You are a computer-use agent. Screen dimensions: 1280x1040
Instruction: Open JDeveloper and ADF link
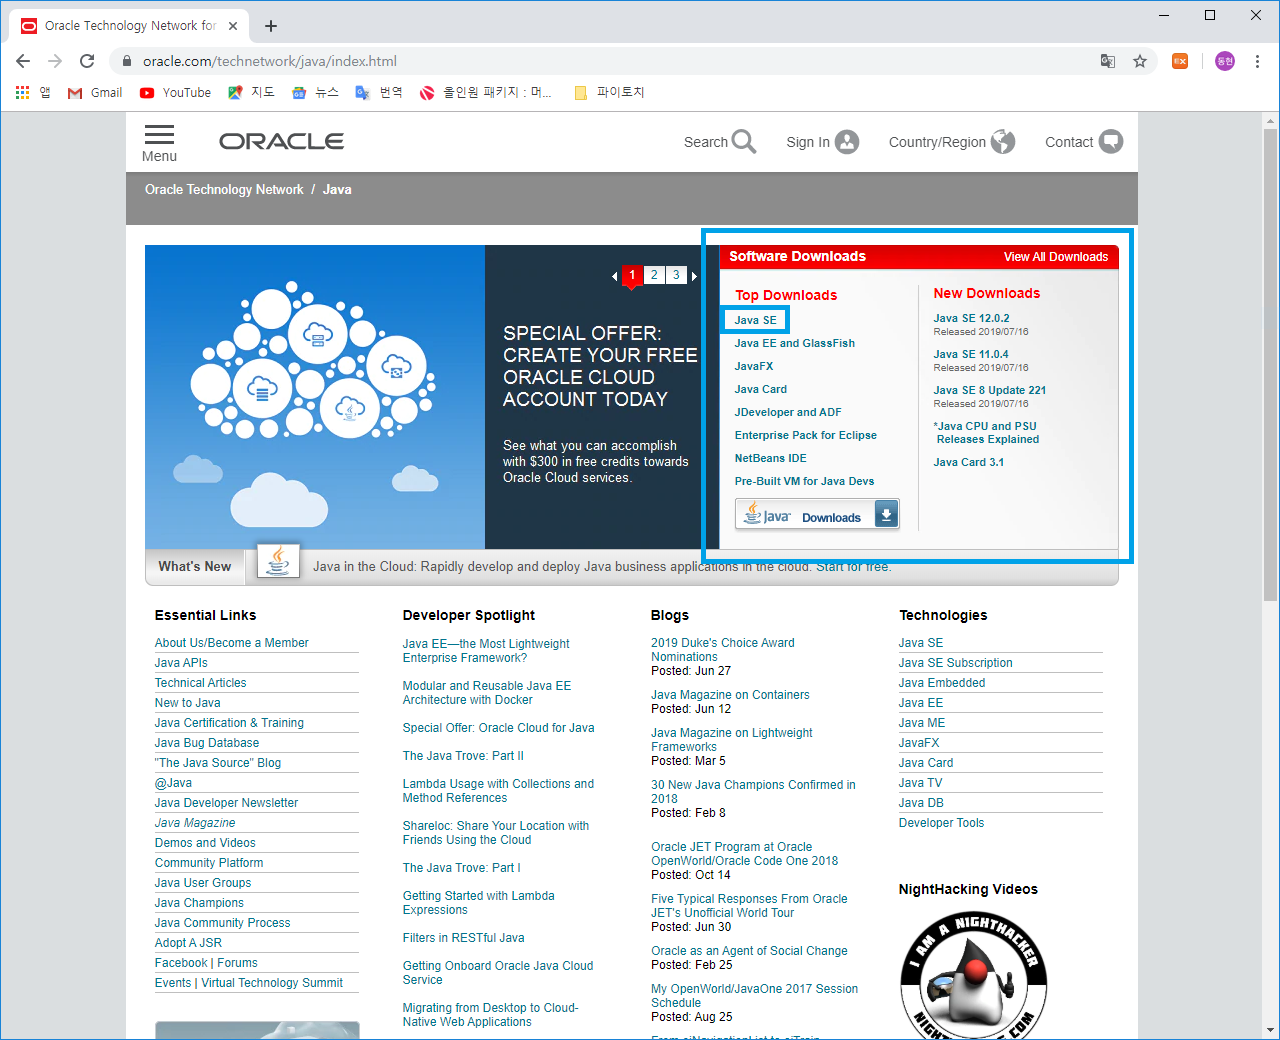[788, 412]
